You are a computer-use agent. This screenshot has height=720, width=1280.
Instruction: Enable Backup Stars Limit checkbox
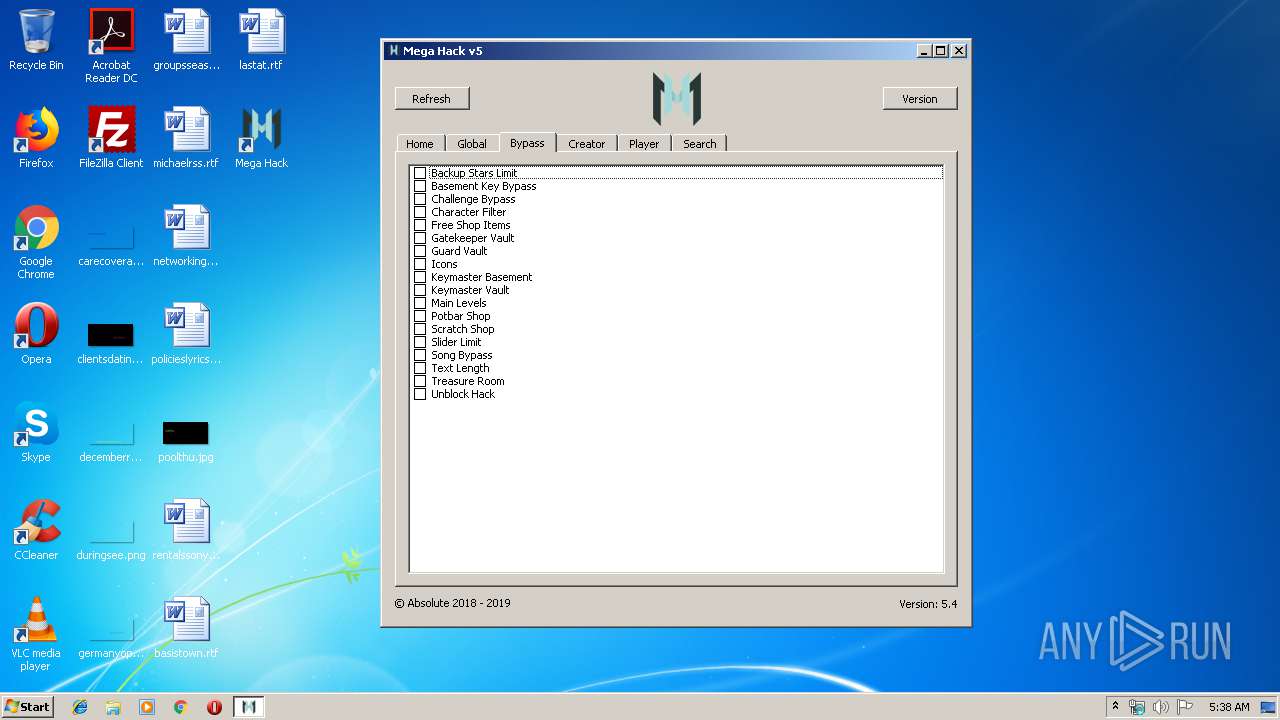click(x=420, y=173)
